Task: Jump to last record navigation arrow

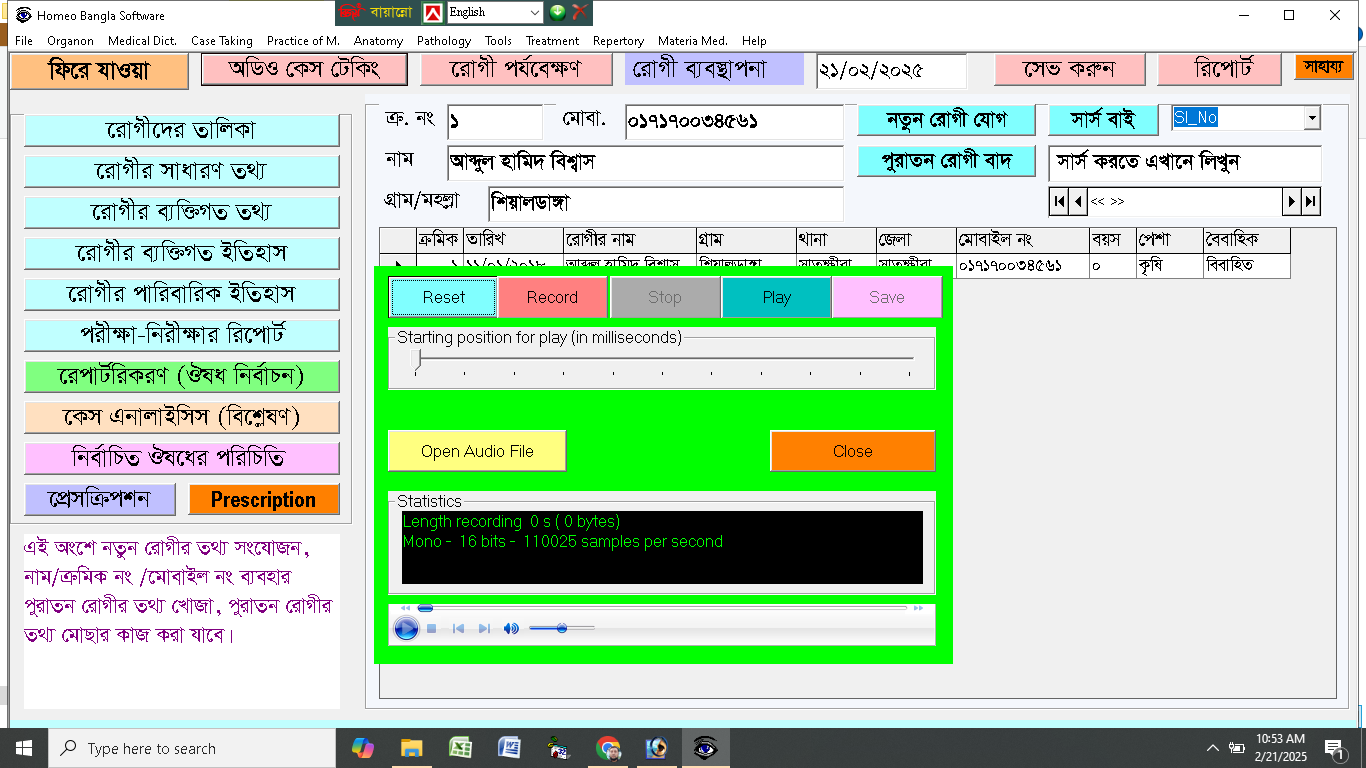Action: pyautogui.click(x=1311, y=202)
